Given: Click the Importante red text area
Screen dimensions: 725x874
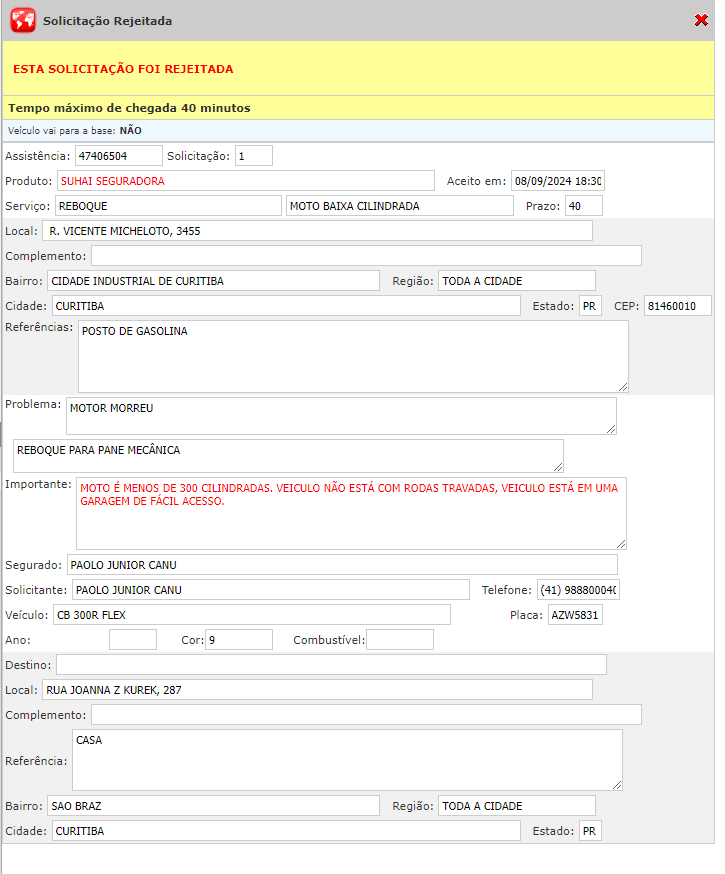Looking at the screenshot, I should click(x=351, y=513).
